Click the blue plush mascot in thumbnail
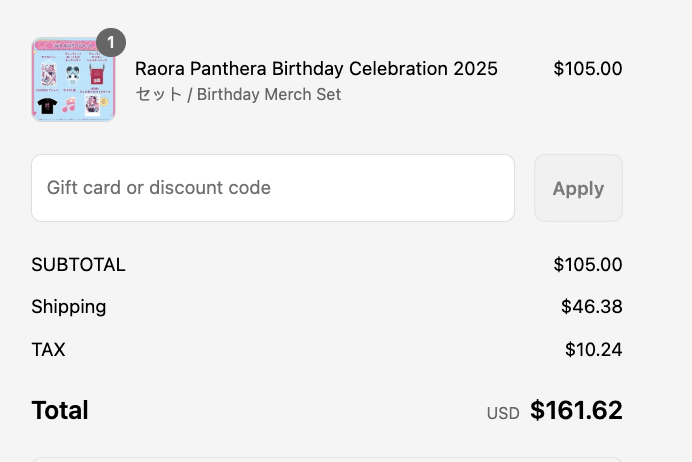 click(x=73, y=73)
